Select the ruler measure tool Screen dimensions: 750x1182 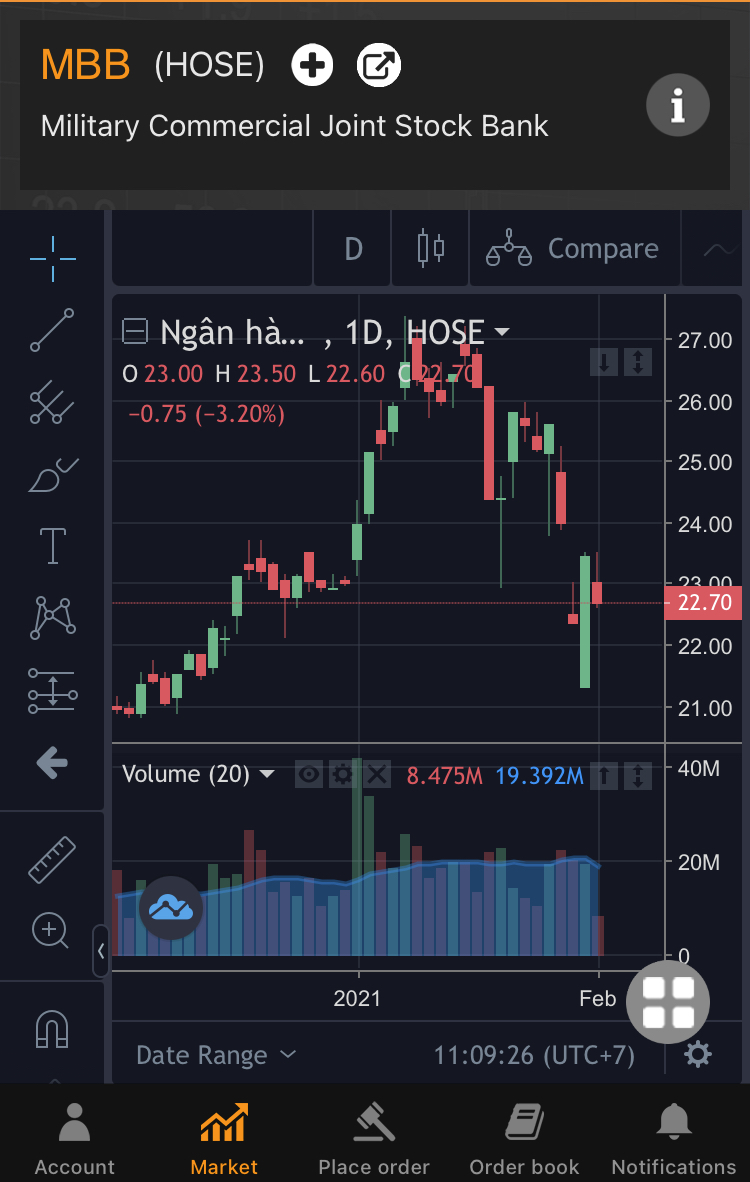point(52,859)
